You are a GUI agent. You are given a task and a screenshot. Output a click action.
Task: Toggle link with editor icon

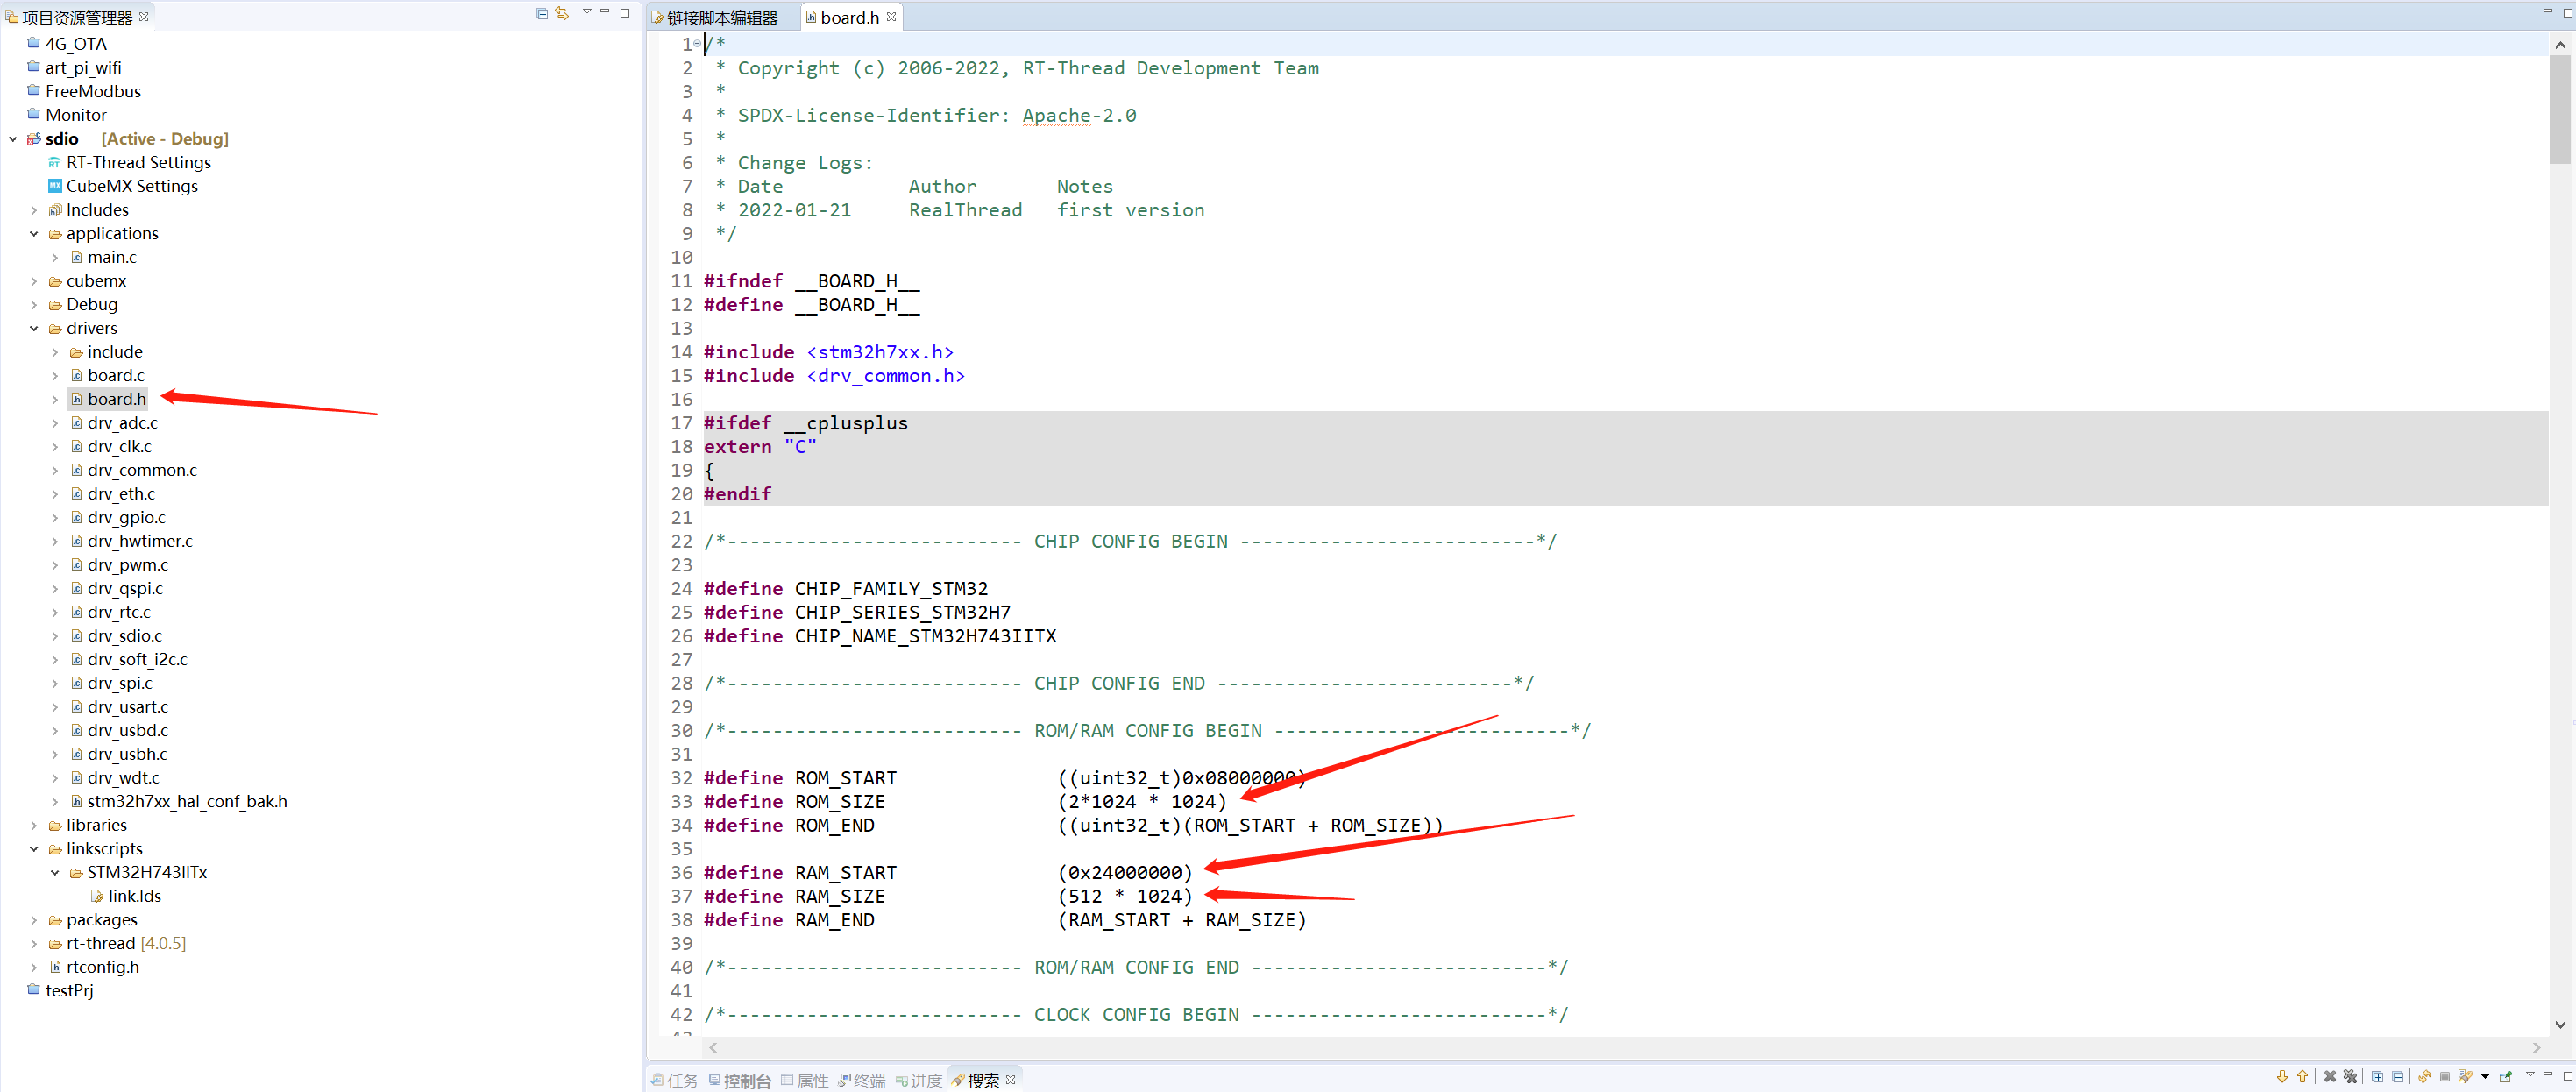pos(562,13)
